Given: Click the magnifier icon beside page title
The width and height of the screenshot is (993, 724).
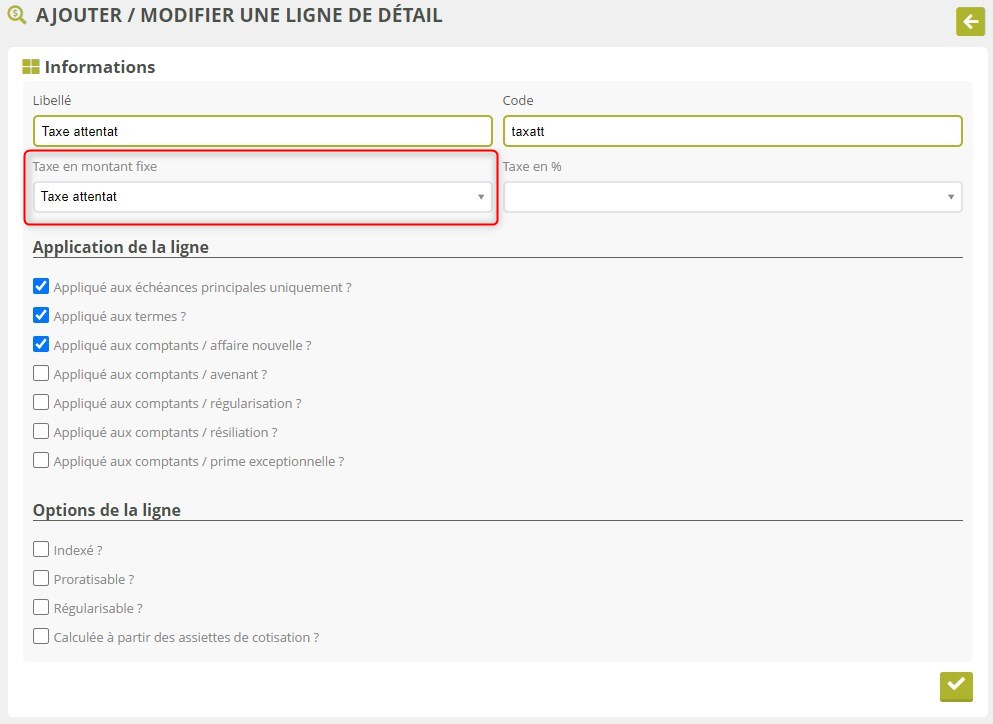Looking at the screenshot, I should point(16,16).
